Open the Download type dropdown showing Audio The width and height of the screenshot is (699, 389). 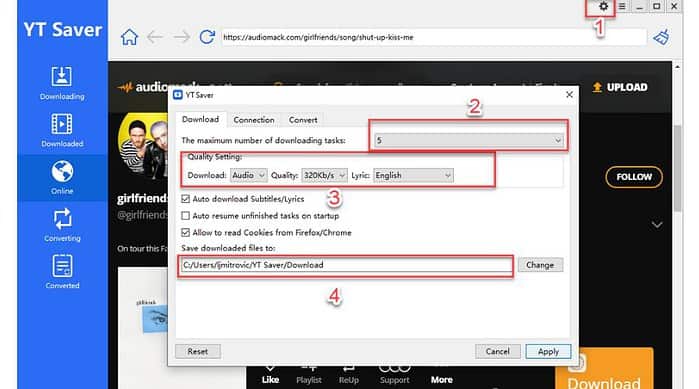(x=248, y=176)
